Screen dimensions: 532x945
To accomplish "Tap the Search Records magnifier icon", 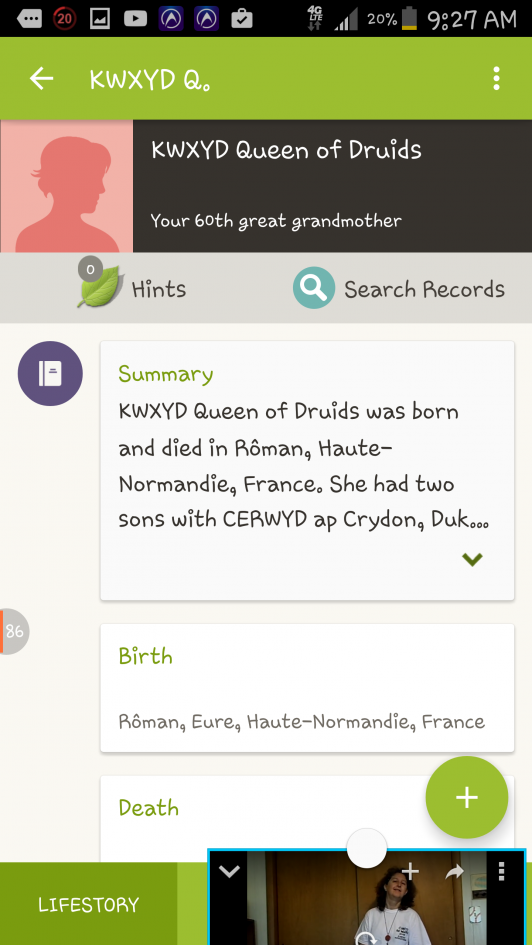I will (313, 288).
